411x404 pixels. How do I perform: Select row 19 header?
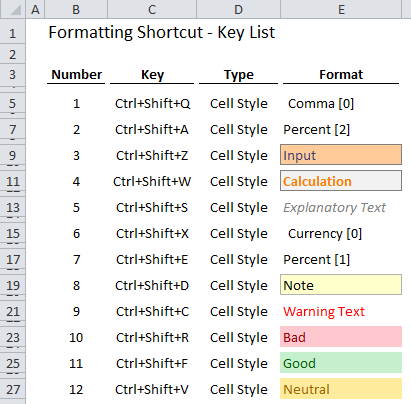click(x=13, y=285)
